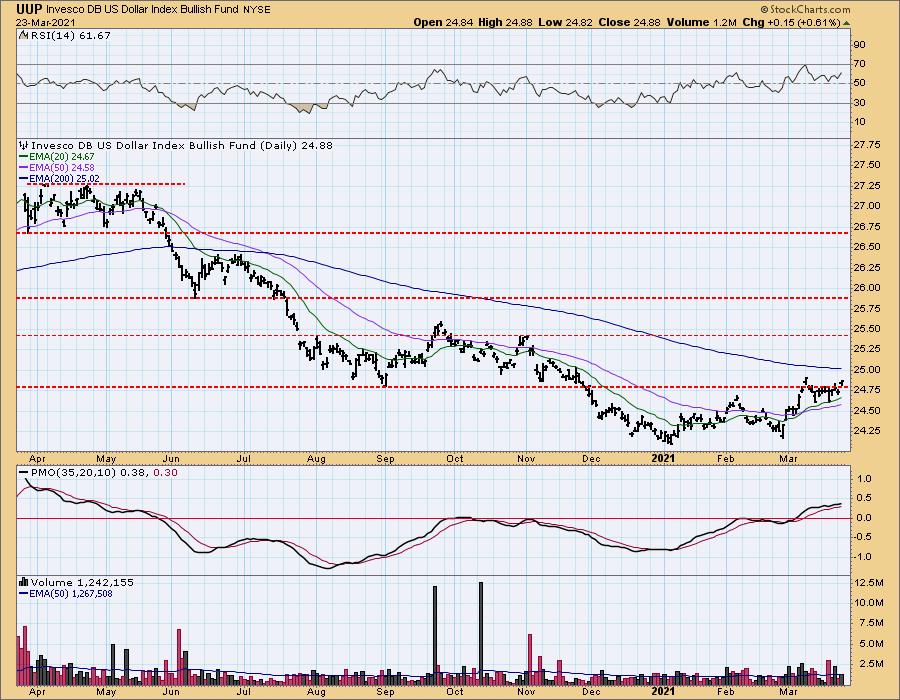This screenshot has width=900, height=700.
Task: Click the 25.00 price axis label
Action: 867,370
